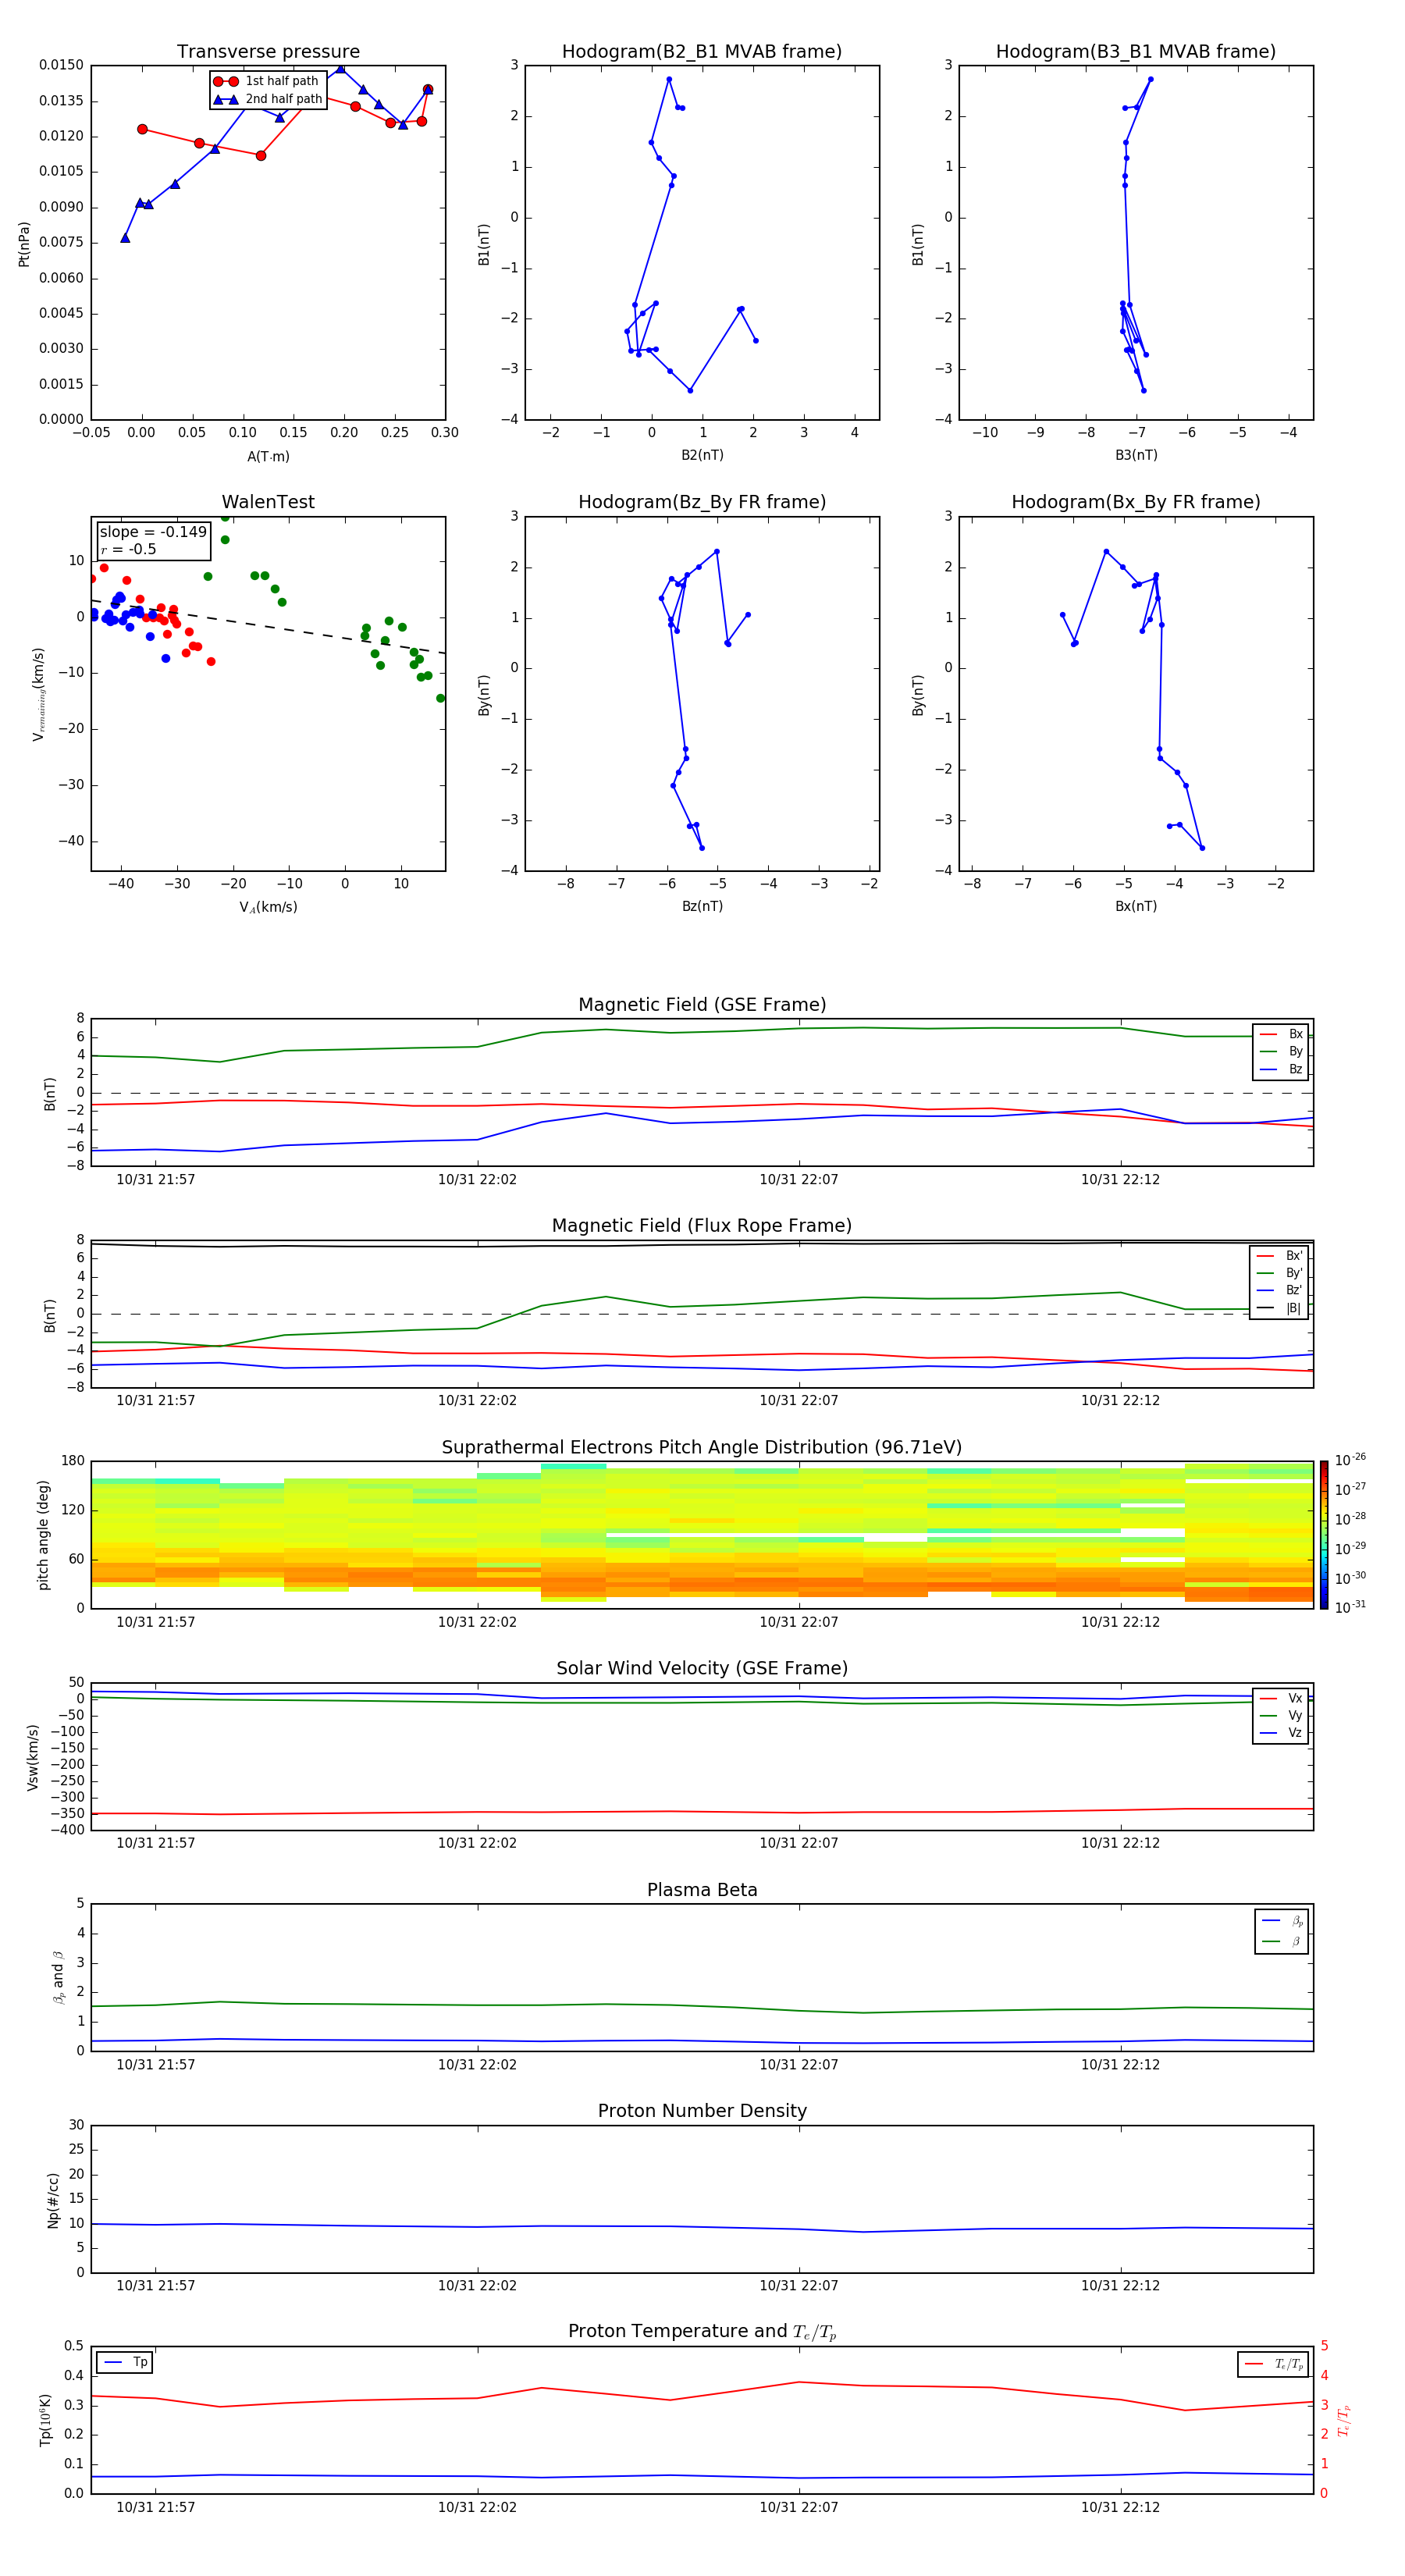
Task: Click the 'Vremaining(km/s)' y-axis label
Action: coord(38,694)
